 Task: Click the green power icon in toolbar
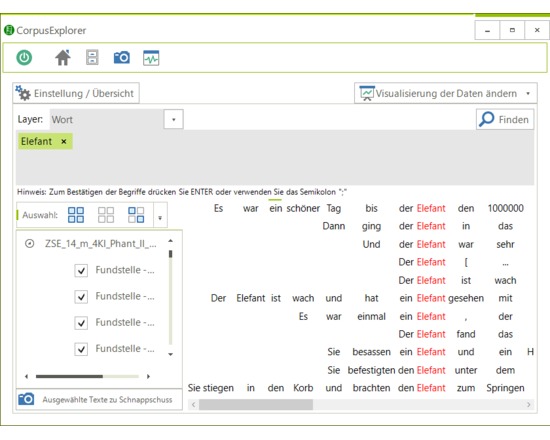24,58
